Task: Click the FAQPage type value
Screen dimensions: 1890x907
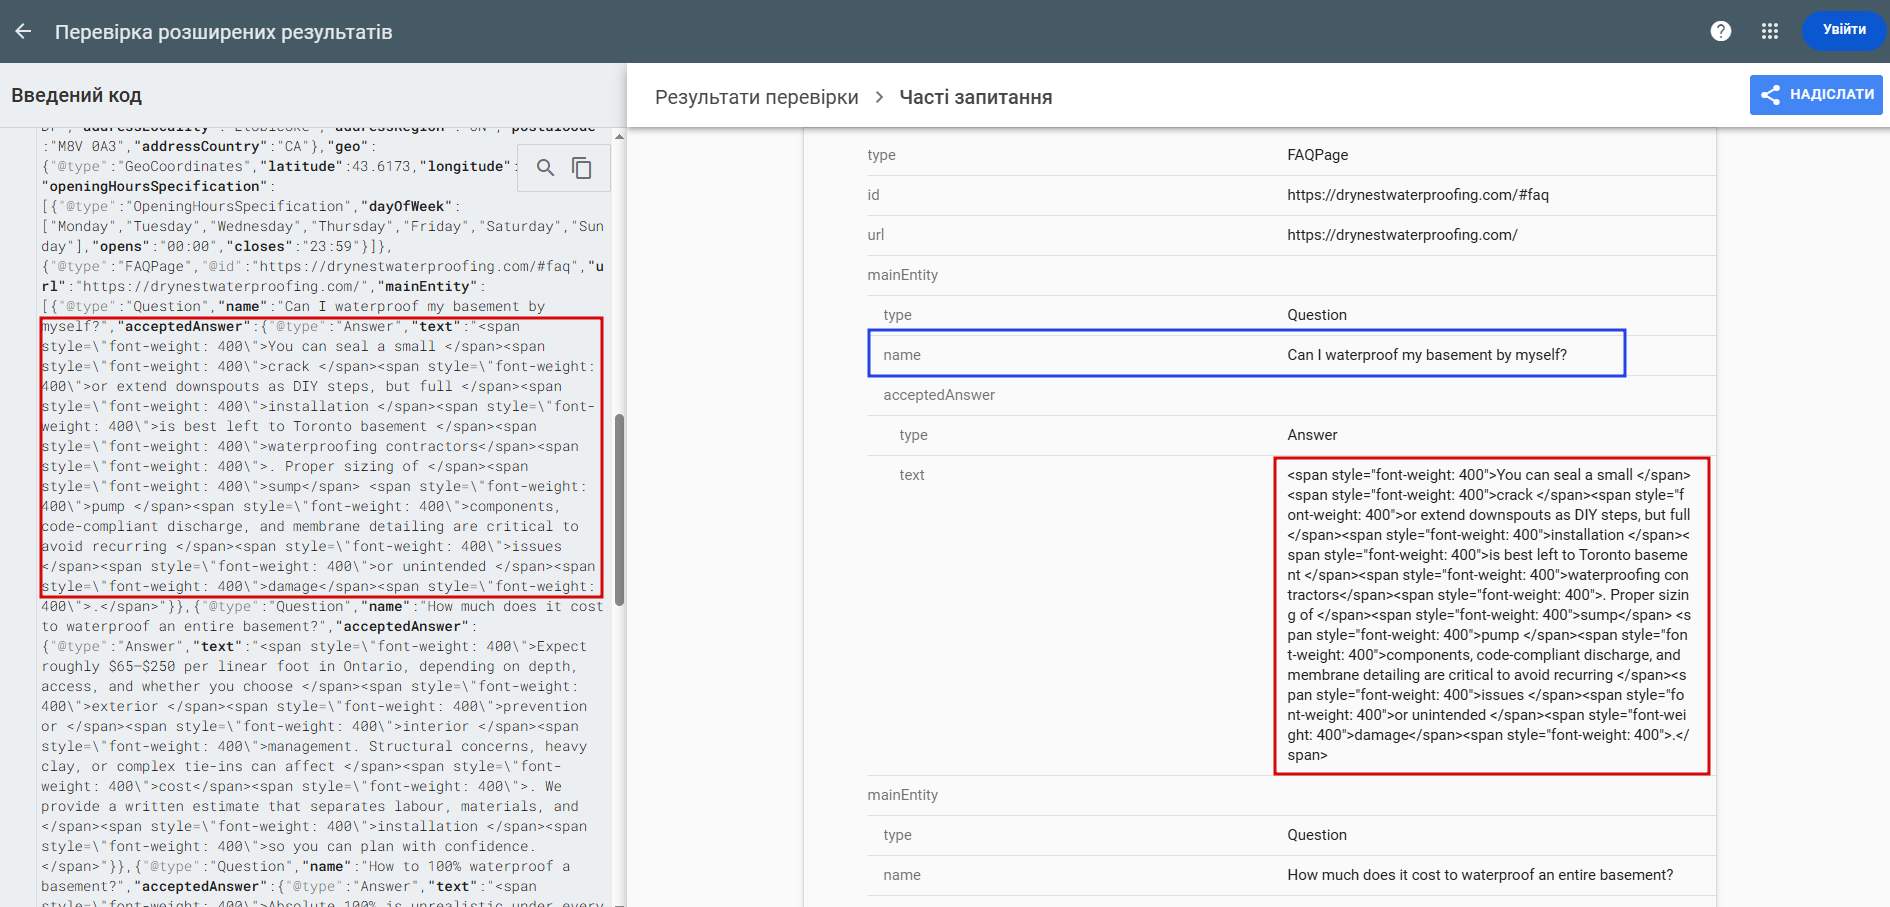Action: click(x=1317, y=155)
